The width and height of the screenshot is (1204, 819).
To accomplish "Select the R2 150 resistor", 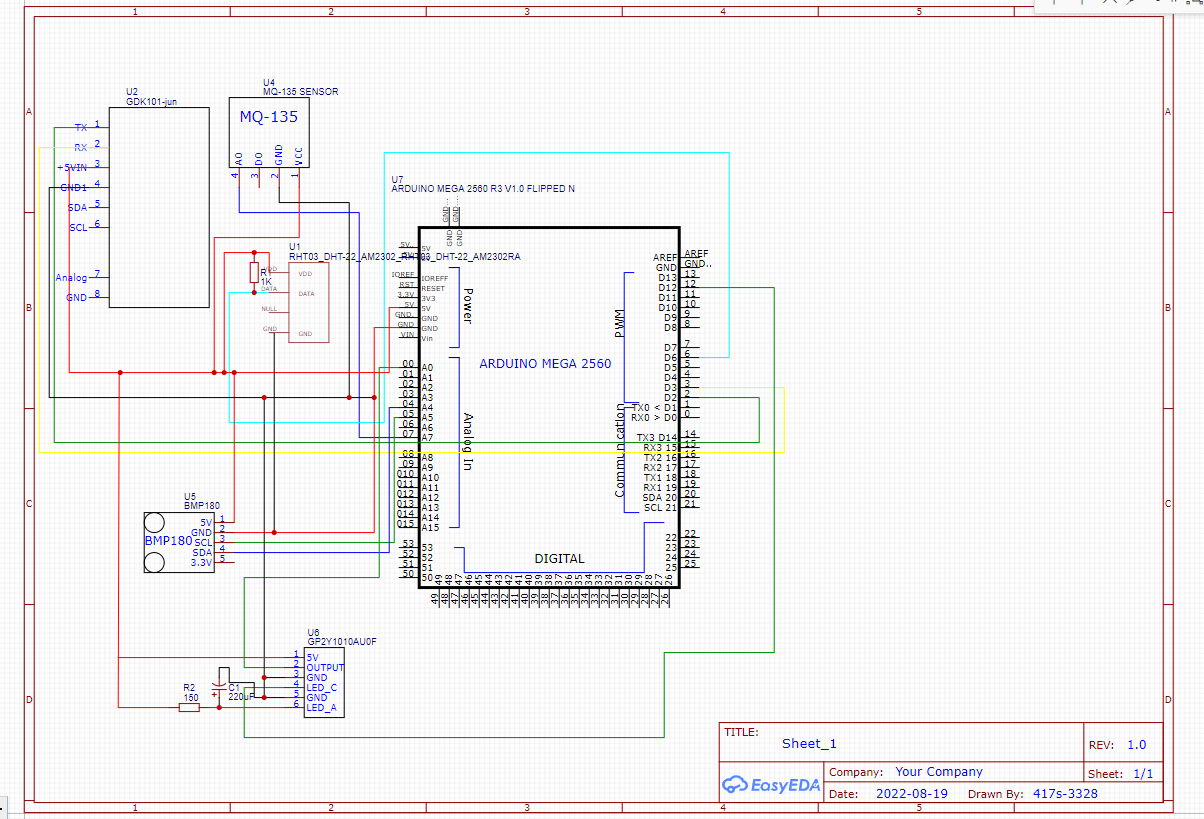I will [189, 706].
